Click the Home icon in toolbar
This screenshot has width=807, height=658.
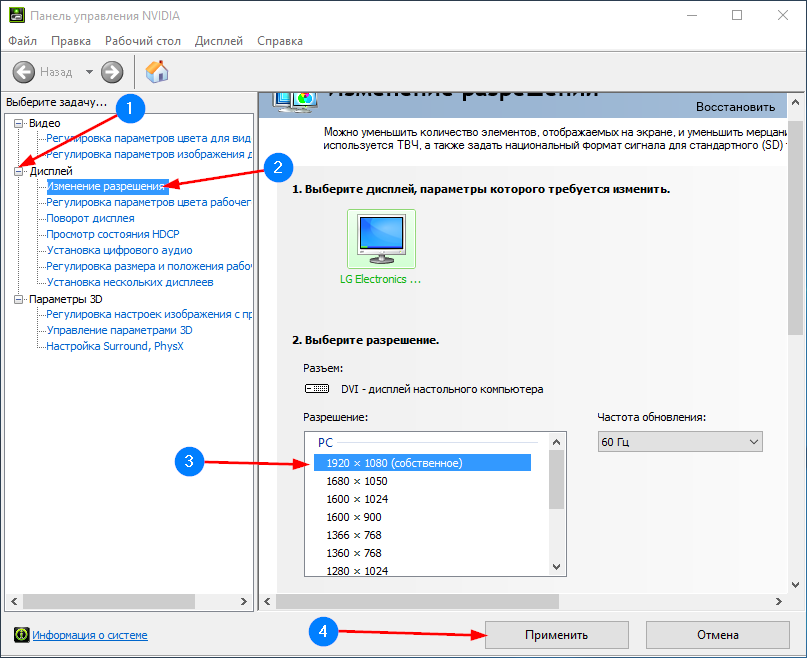coord(157,72)
